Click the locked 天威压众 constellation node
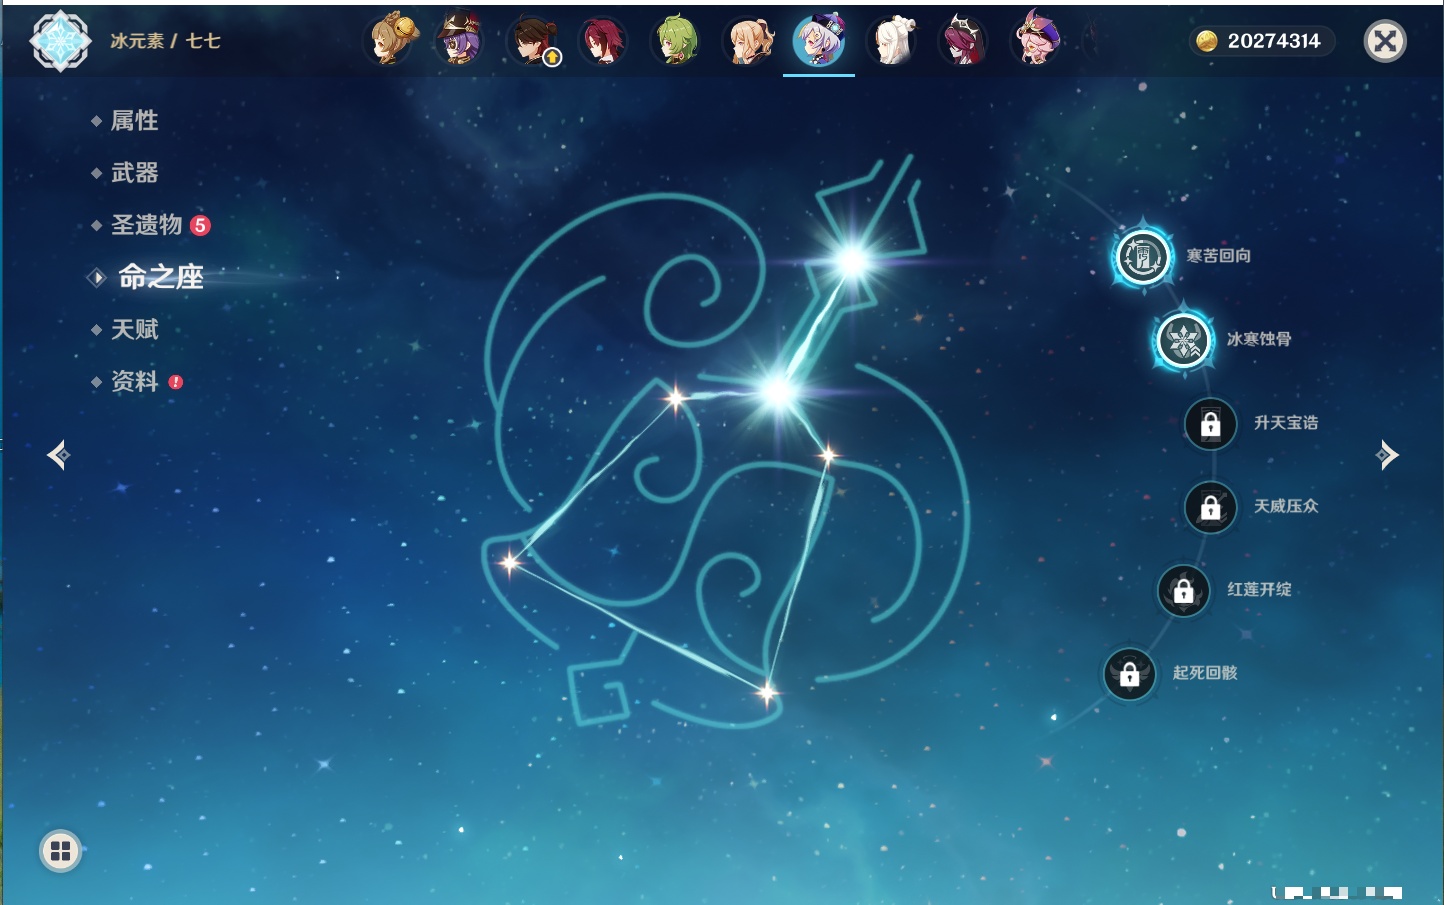Screen dimensions: 1444x905 pyautogui.click(x=1210, y=507)
